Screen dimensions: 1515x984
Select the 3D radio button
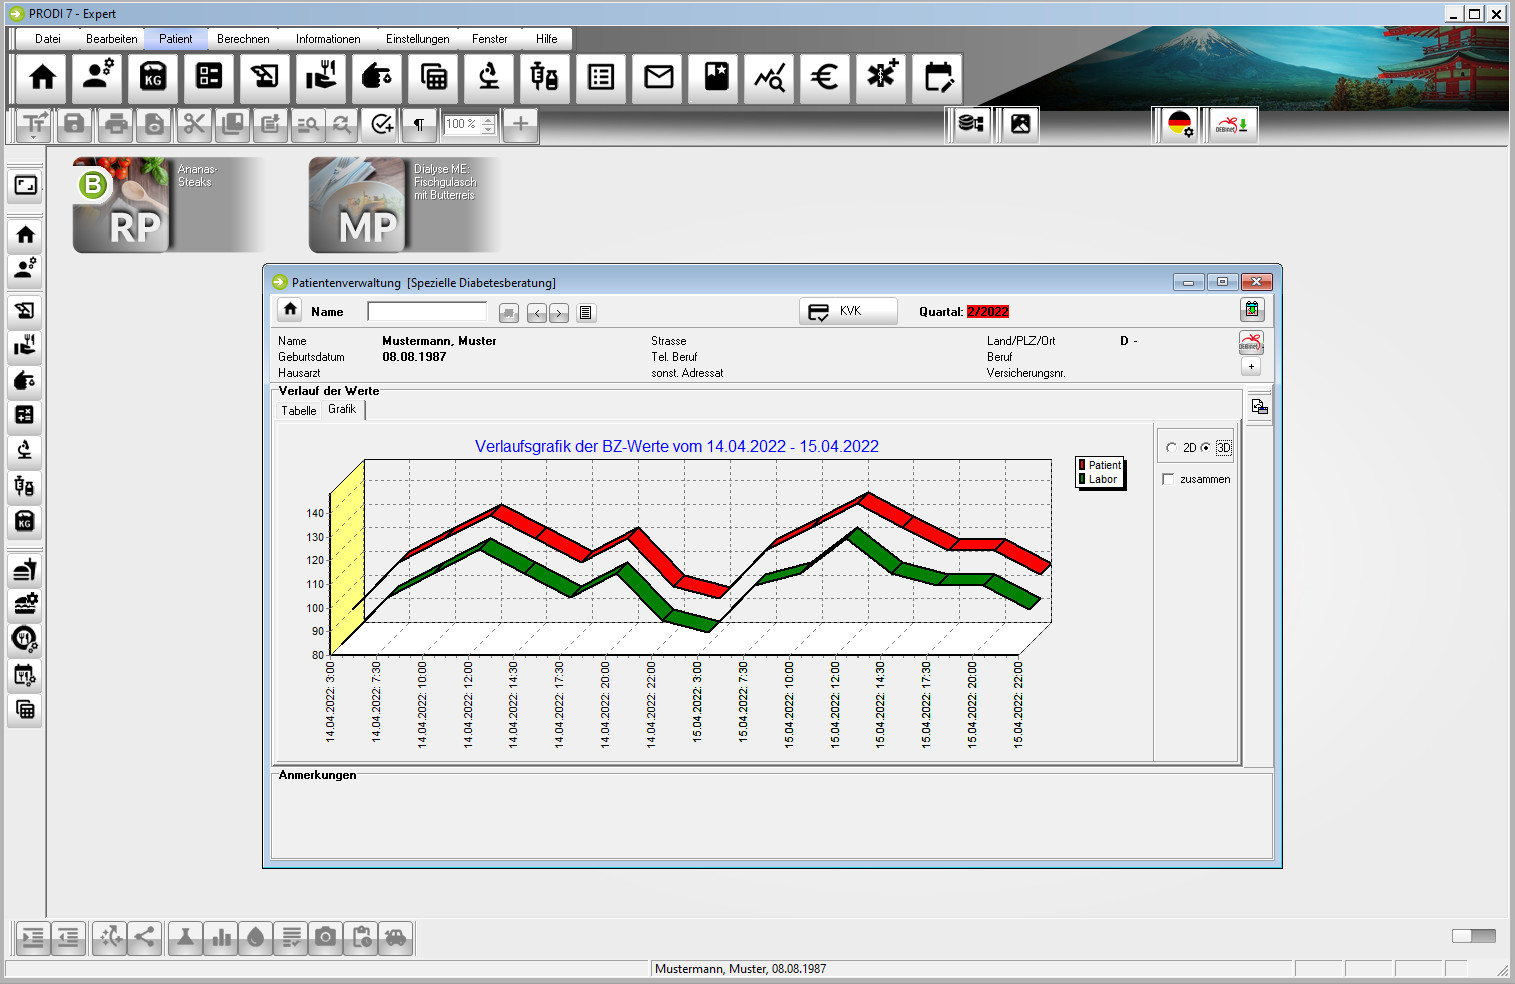pyautogui.click(x=1206, y=448)
